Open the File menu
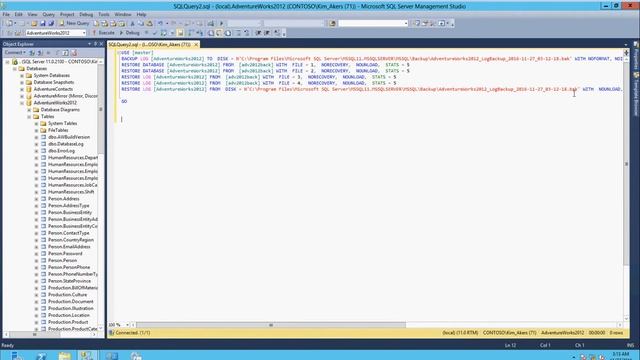This screenshot has height=360, width=640. (x=6, y=14)
